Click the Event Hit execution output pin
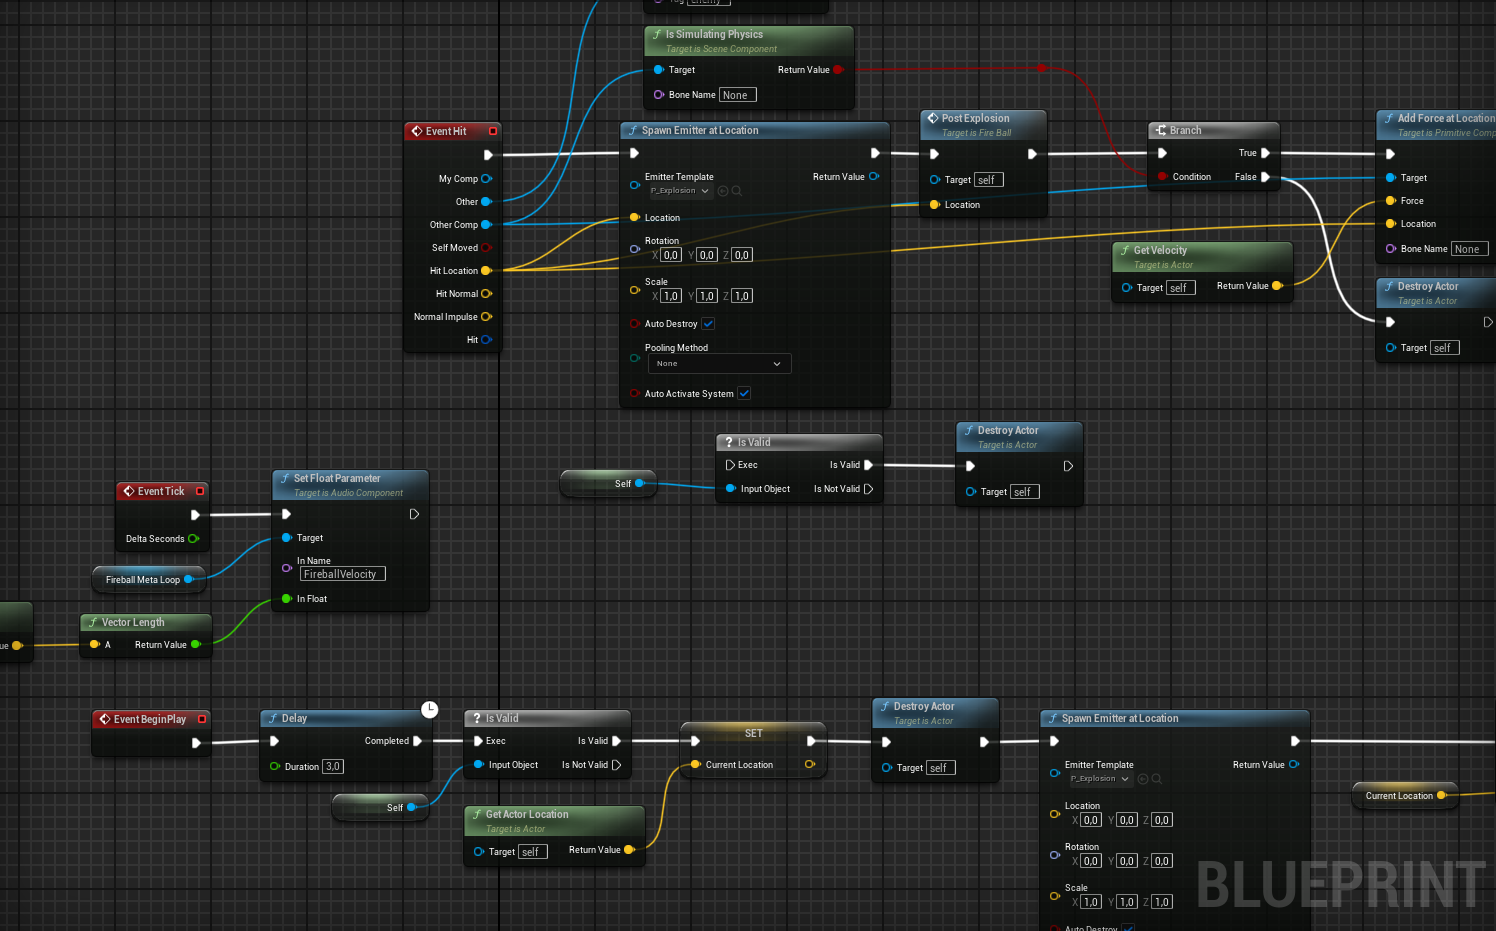The width and height of the screenshot is (1496, 931). [488, 155]
